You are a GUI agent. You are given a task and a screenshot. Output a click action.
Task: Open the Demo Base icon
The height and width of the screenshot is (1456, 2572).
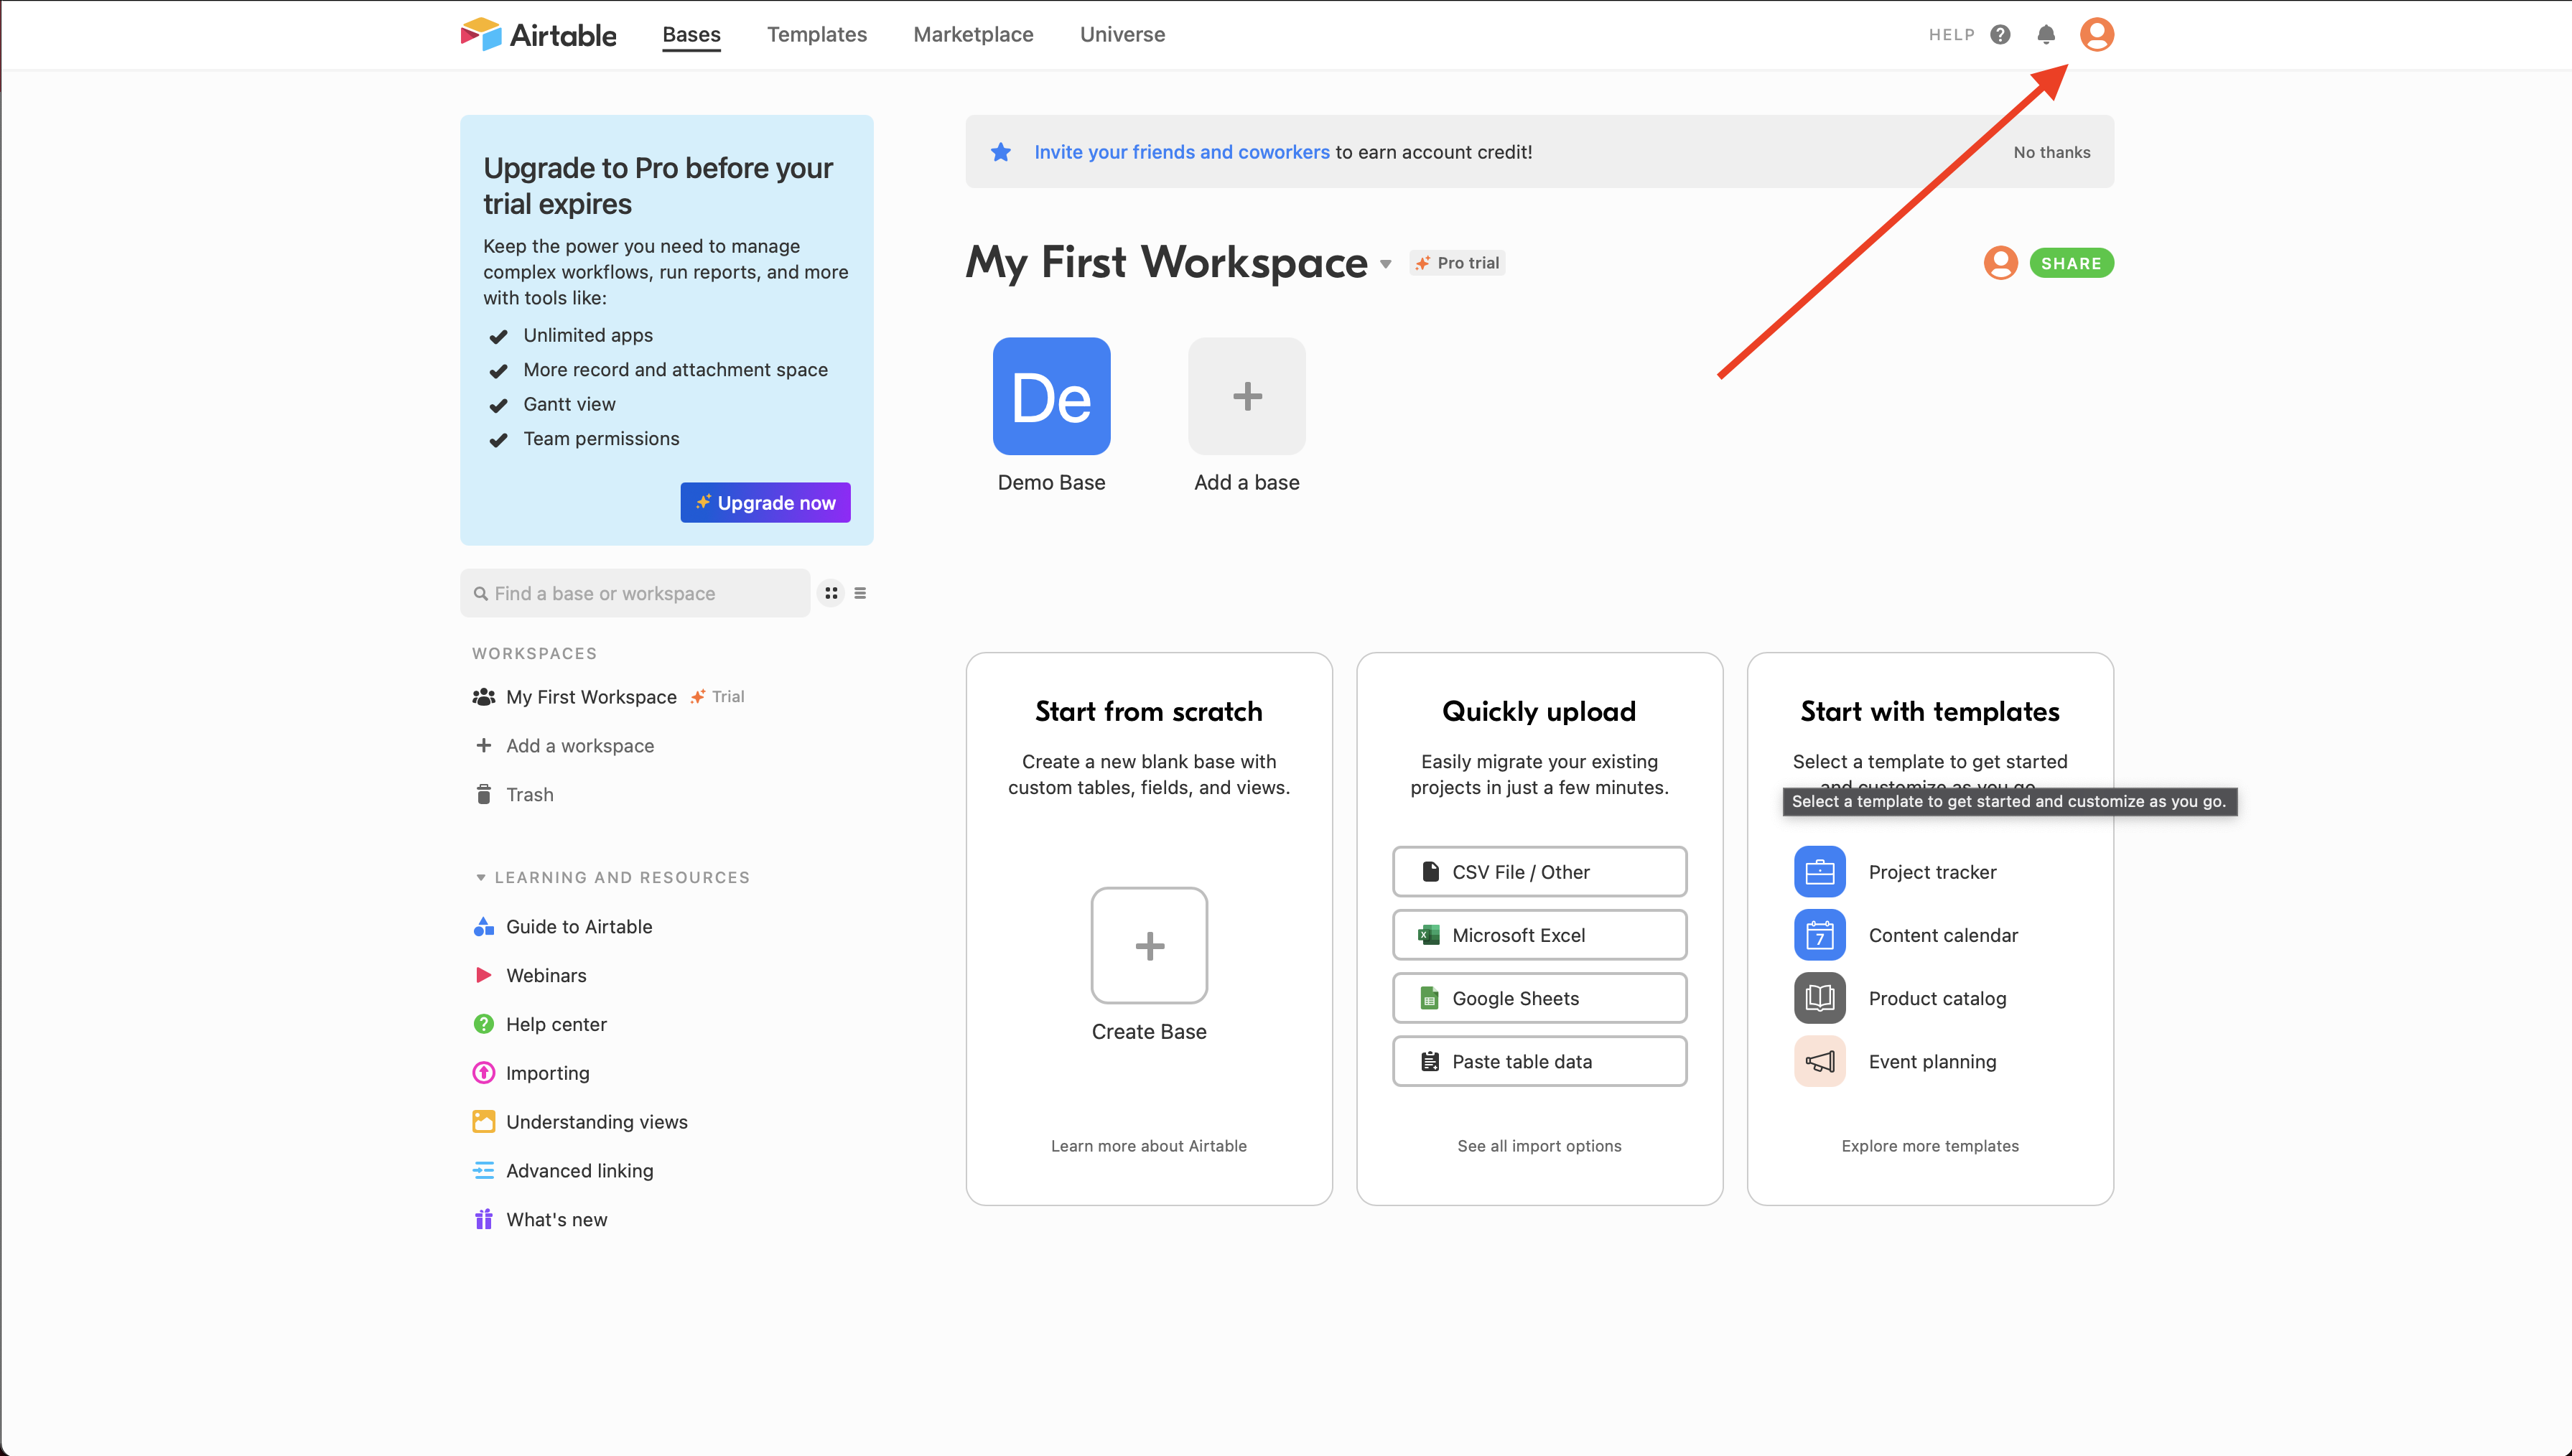(x=1051, y=396)
